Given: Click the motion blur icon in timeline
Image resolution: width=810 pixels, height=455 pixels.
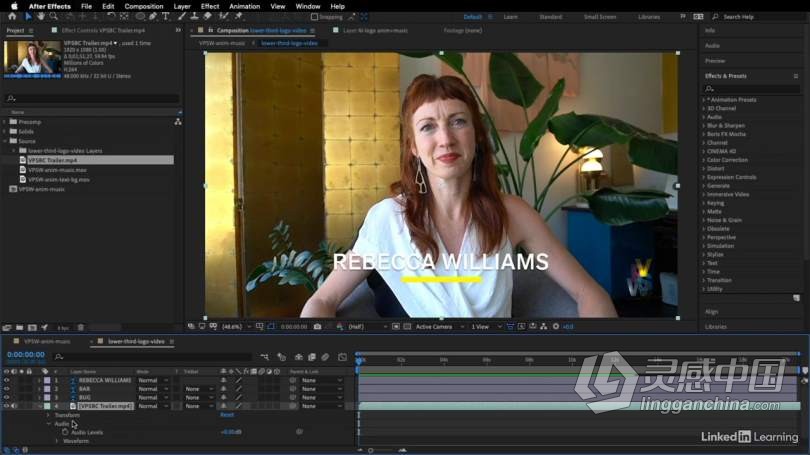Looking at the screenshot, I should point(325,357).
